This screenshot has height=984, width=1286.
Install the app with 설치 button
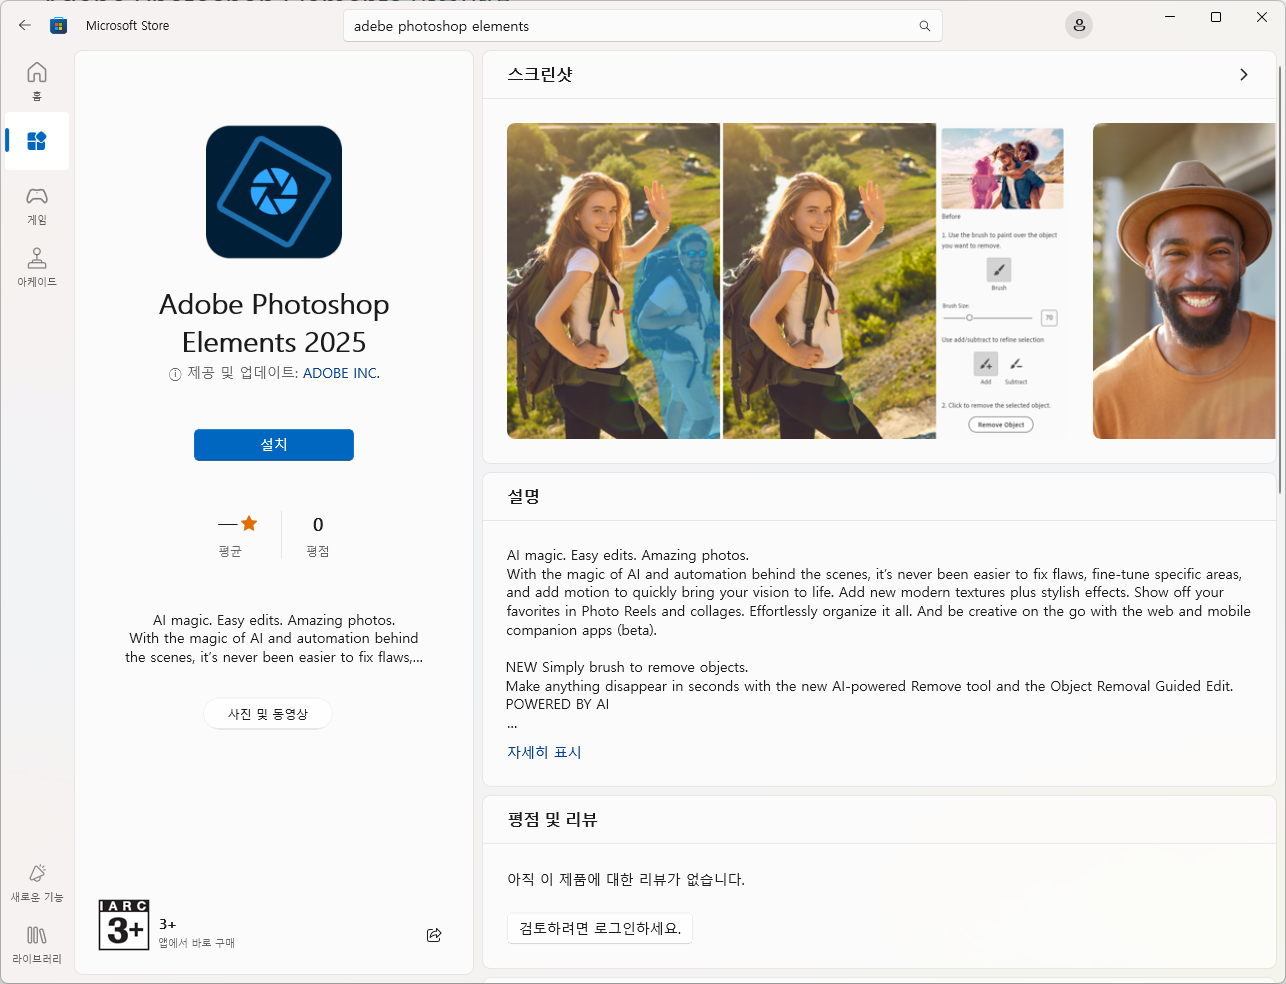point(274,445)
